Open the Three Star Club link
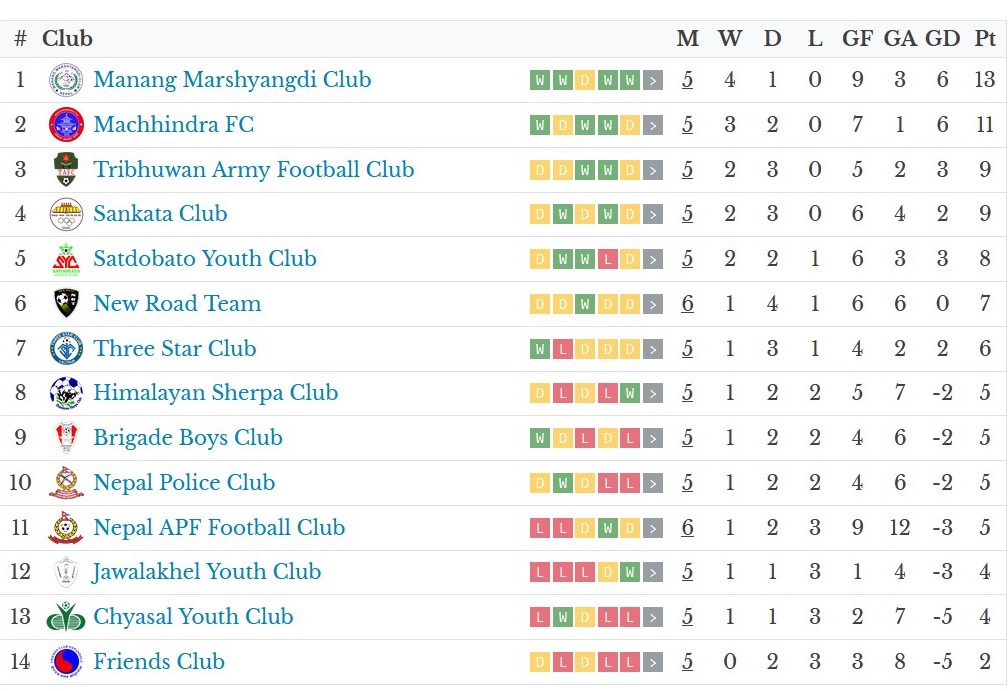This screenshot has width=1008, height=691. coord(175,349)
